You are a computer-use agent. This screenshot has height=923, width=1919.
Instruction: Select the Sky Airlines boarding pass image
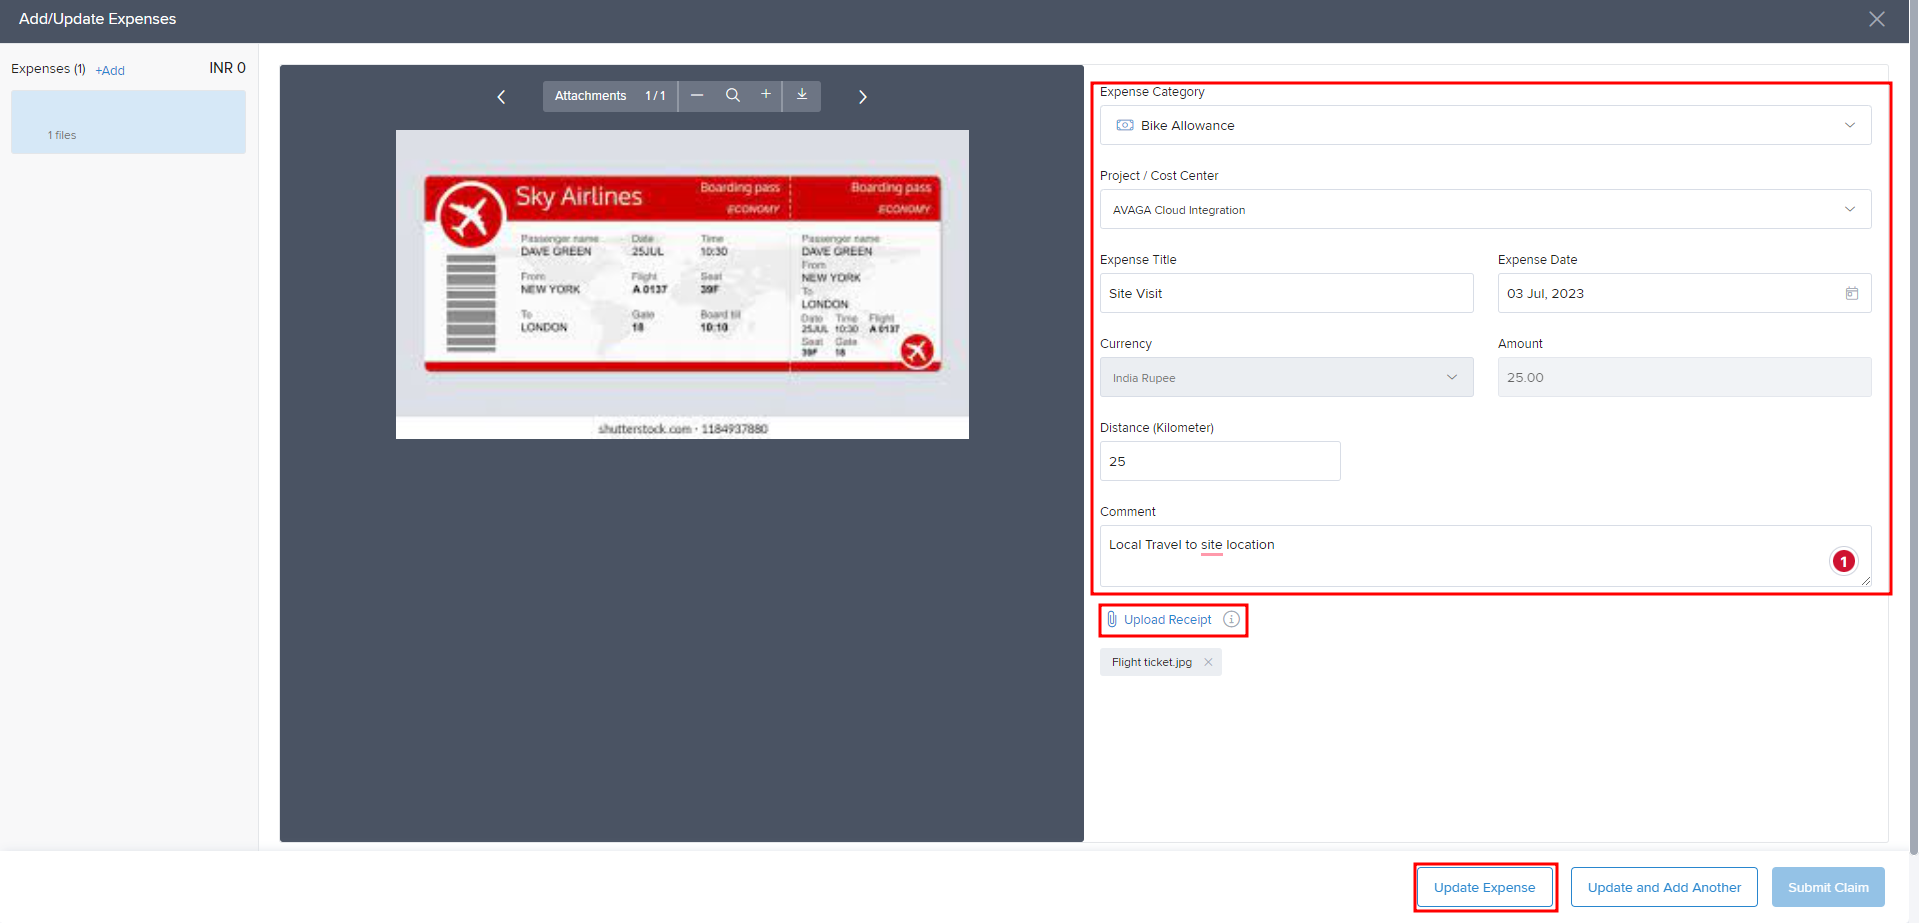(682, 284)
